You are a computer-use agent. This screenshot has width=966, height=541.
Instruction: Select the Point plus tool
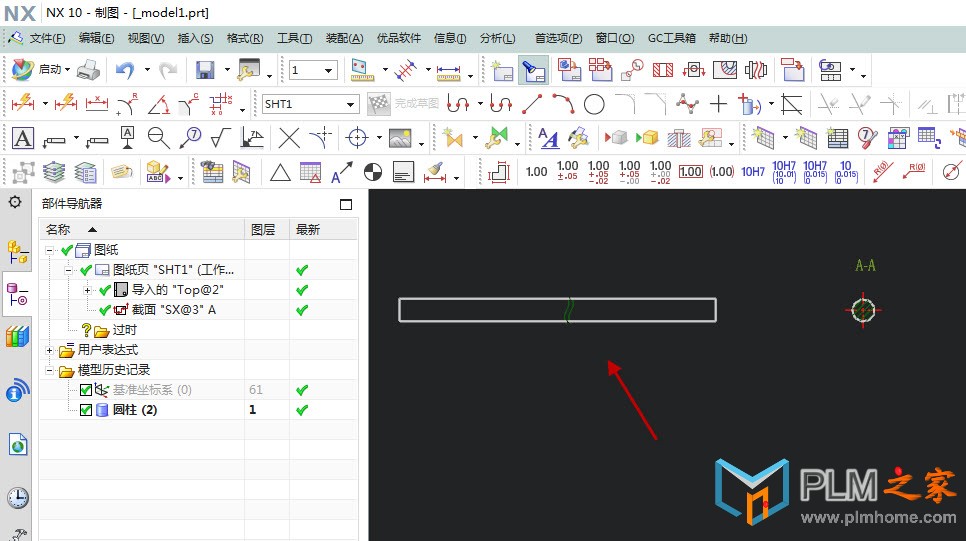(718, 104)
